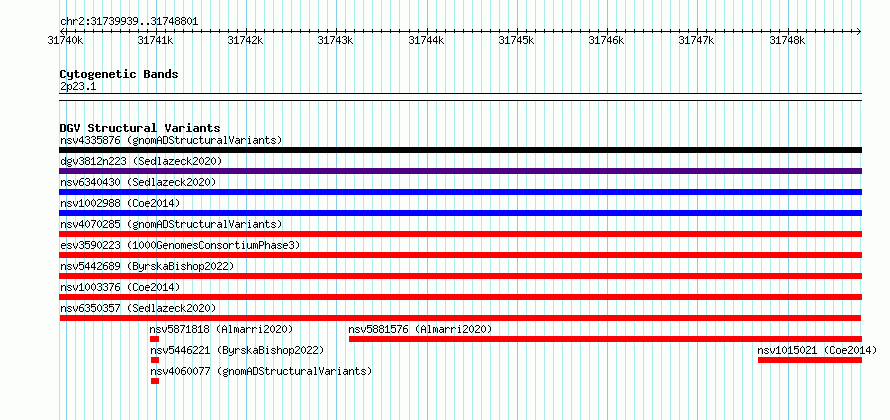Click the blue nsv6340430 variant bar
890x420 pixels.
pyautogui.click(x=460, y=192)
